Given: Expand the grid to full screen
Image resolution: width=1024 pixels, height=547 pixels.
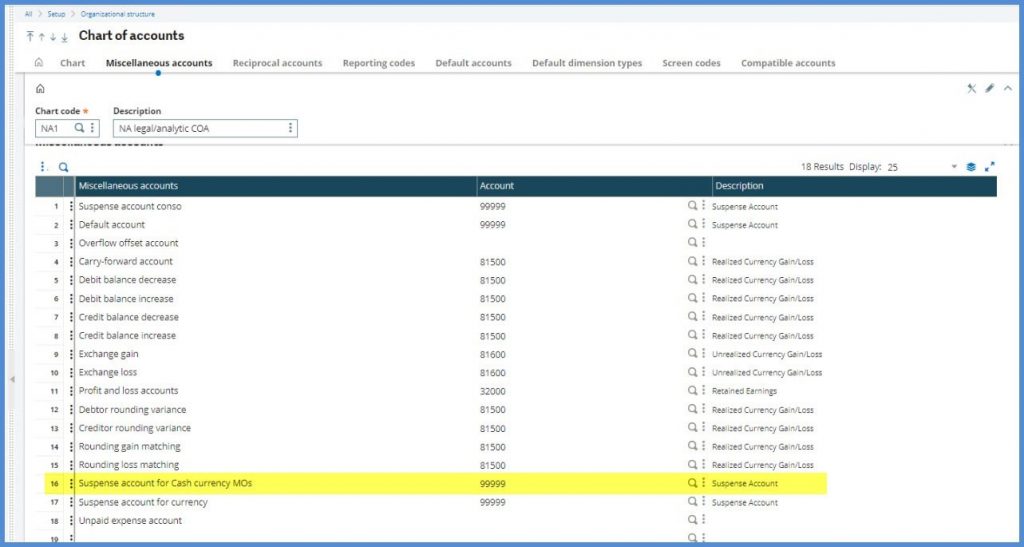Looking at the screenshot, I should 990,167.
